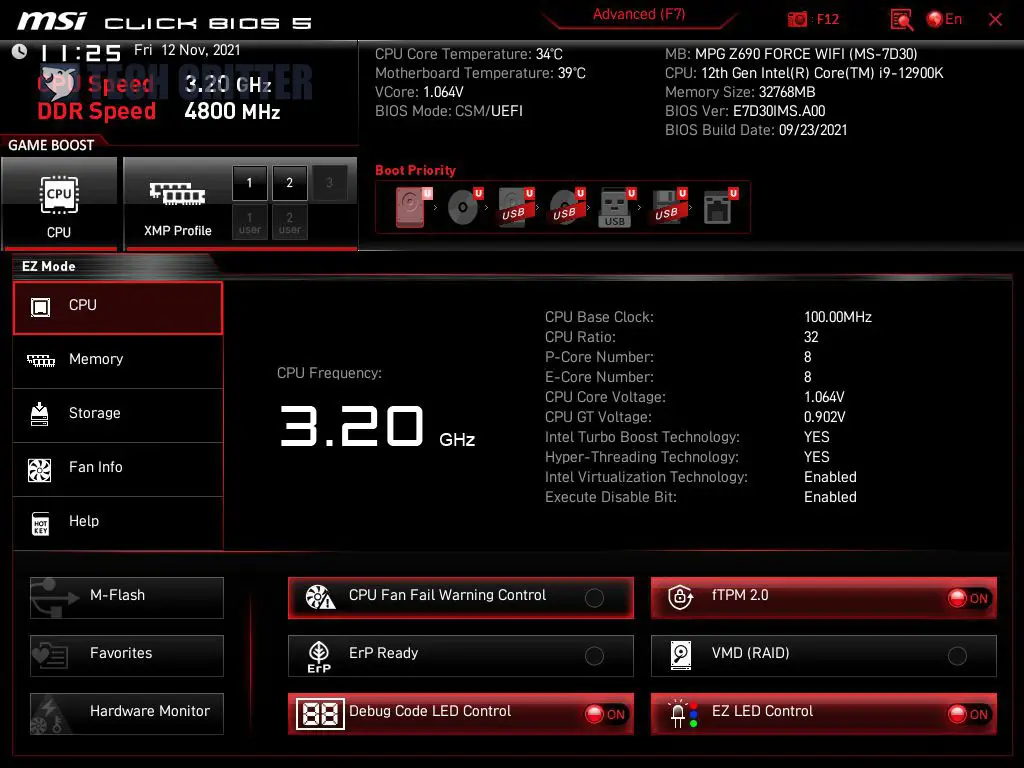1024x768 pixels.
Task: Select XMP profile 3
Action: pyautogui.click(x=329, y=183)
